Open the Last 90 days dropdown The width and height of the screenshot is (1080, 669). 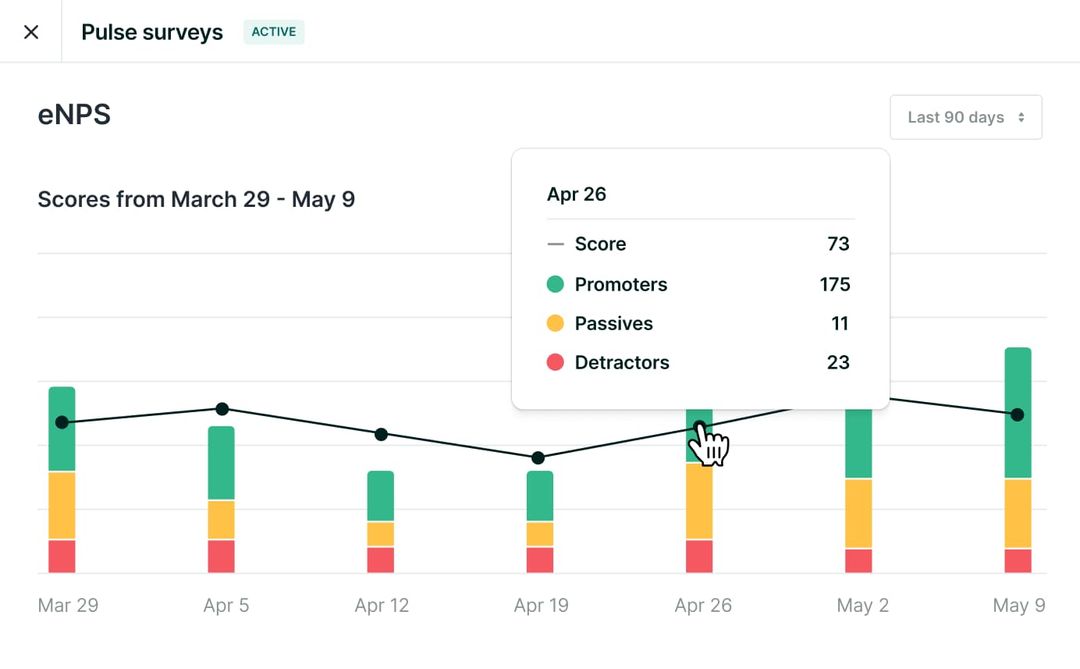[965, 117]
